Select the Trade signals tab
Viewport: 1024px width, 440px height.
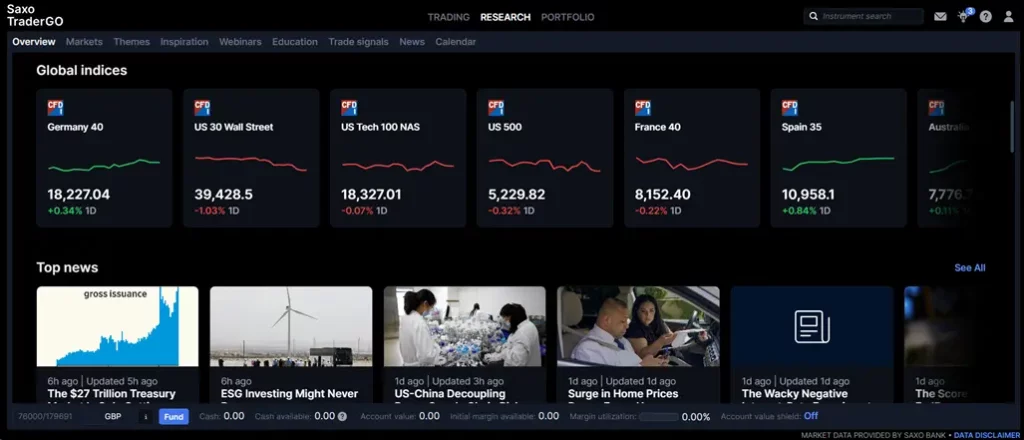pos(359,42)
